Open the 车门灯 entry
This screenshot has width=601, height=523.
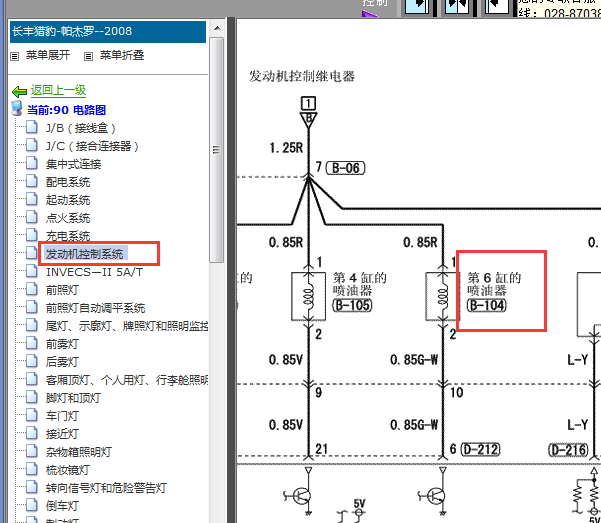(x=62, y=416)
